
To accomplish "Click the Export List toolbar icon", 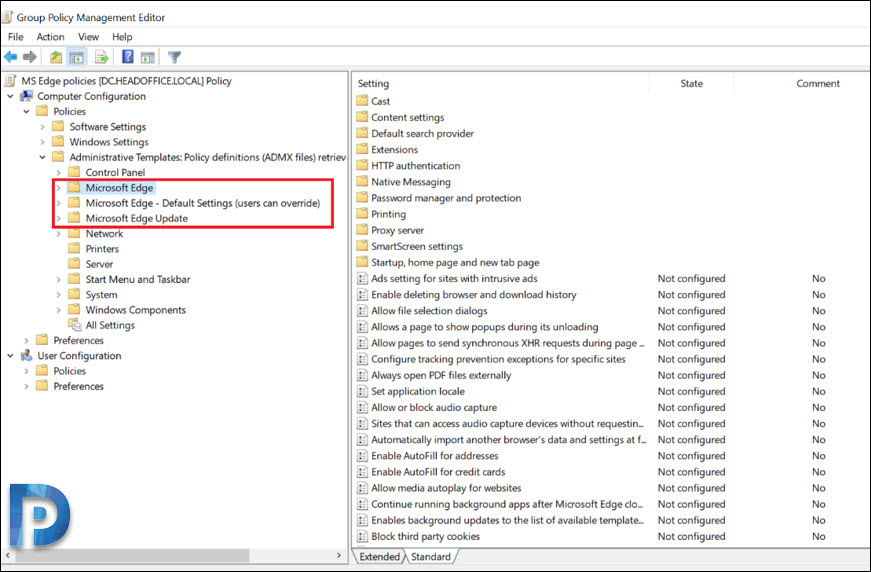I will click(101, 57).
